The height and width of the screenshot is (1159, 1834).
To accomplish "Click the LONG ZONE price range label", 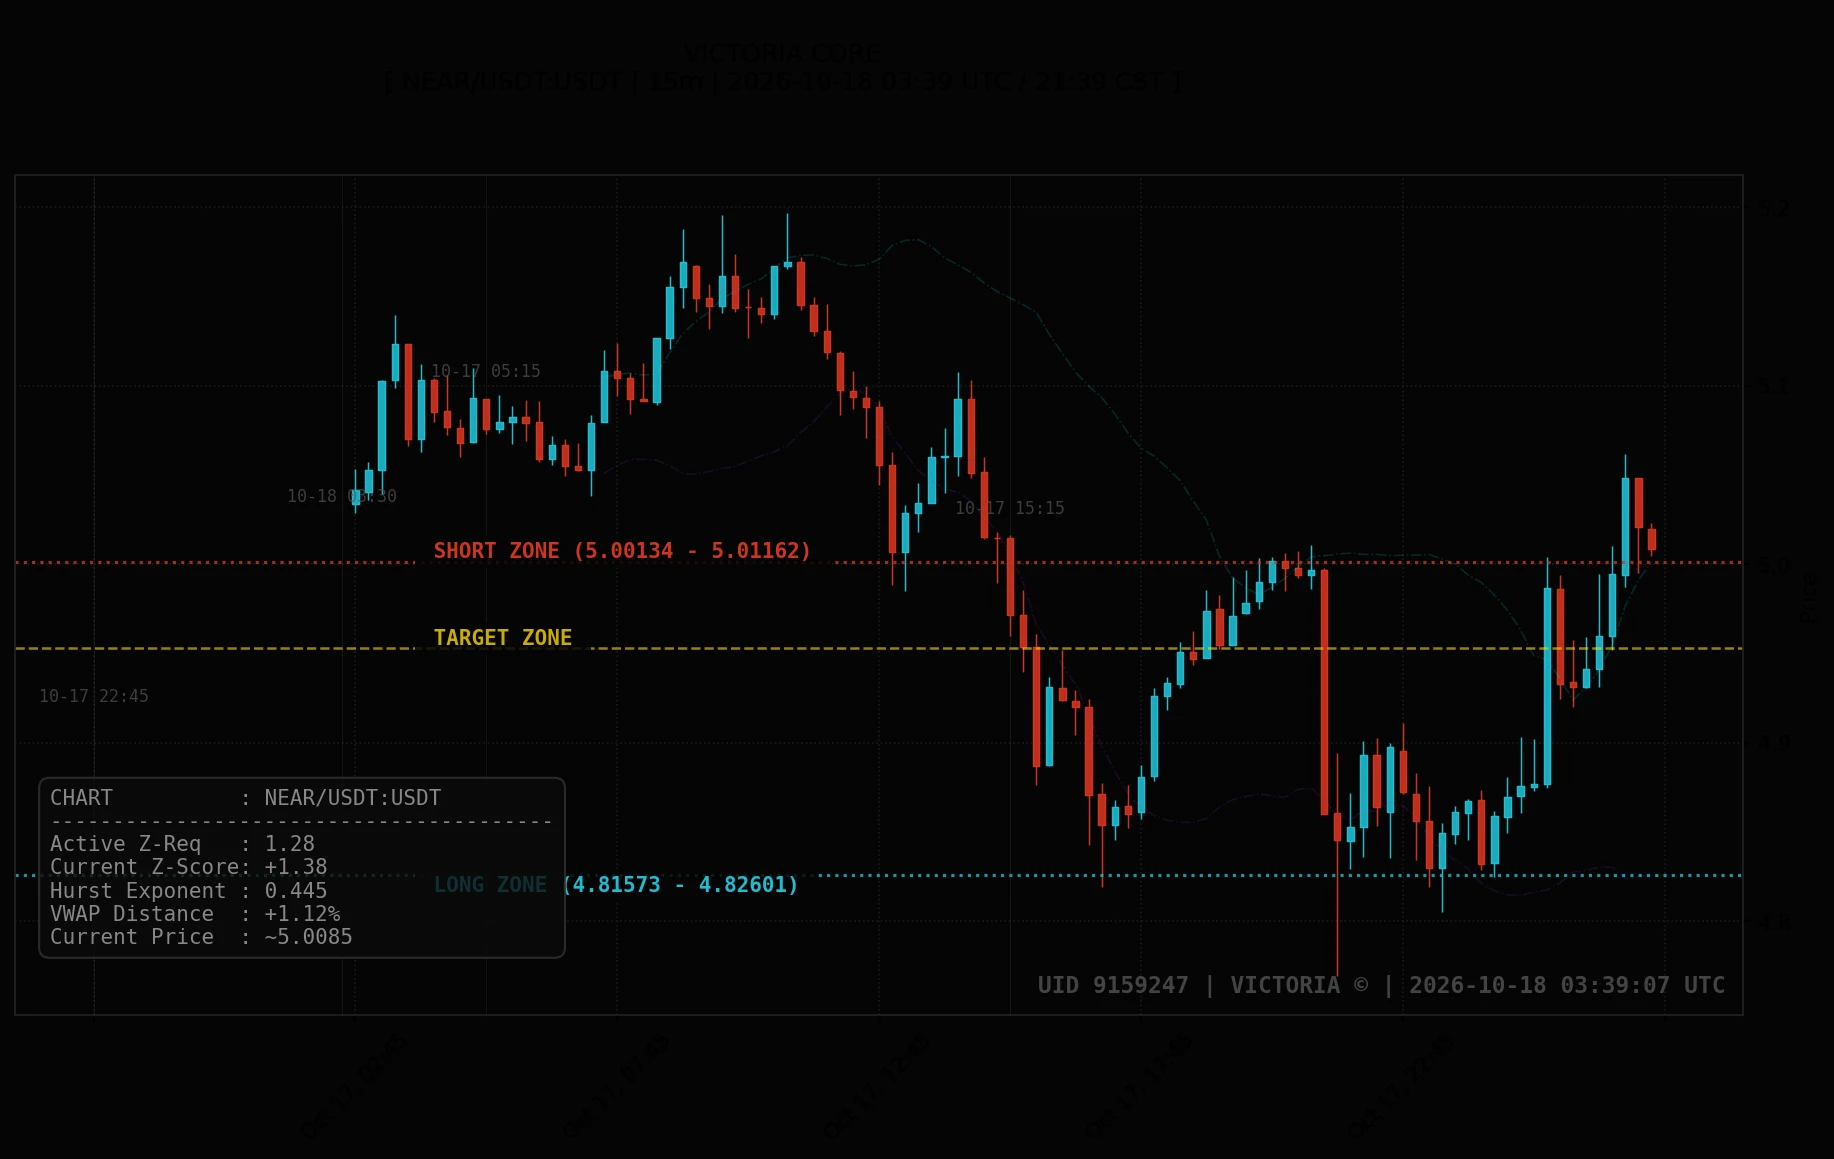I will coord(616,885).
